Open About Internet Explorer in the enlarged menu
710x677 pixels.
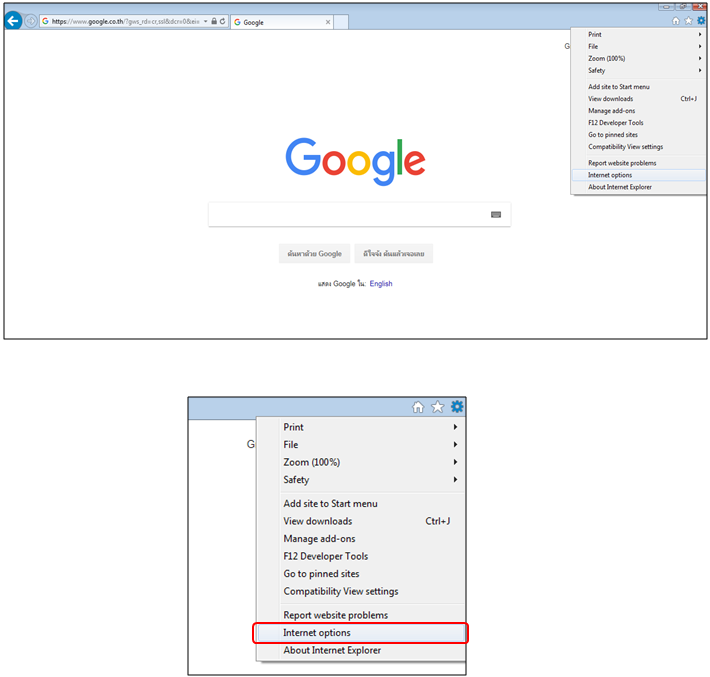click(x=361, y=650)
